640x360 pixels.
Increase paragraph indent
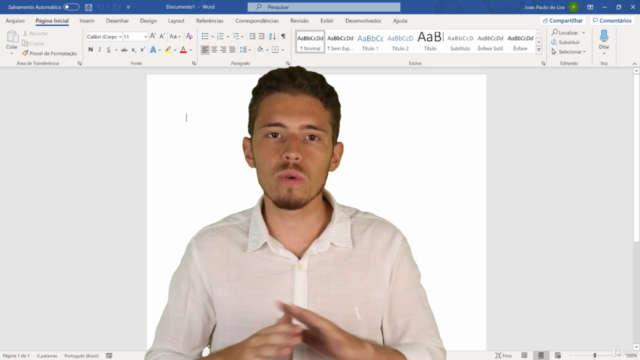pyautogui.click(x=262, y=36)
